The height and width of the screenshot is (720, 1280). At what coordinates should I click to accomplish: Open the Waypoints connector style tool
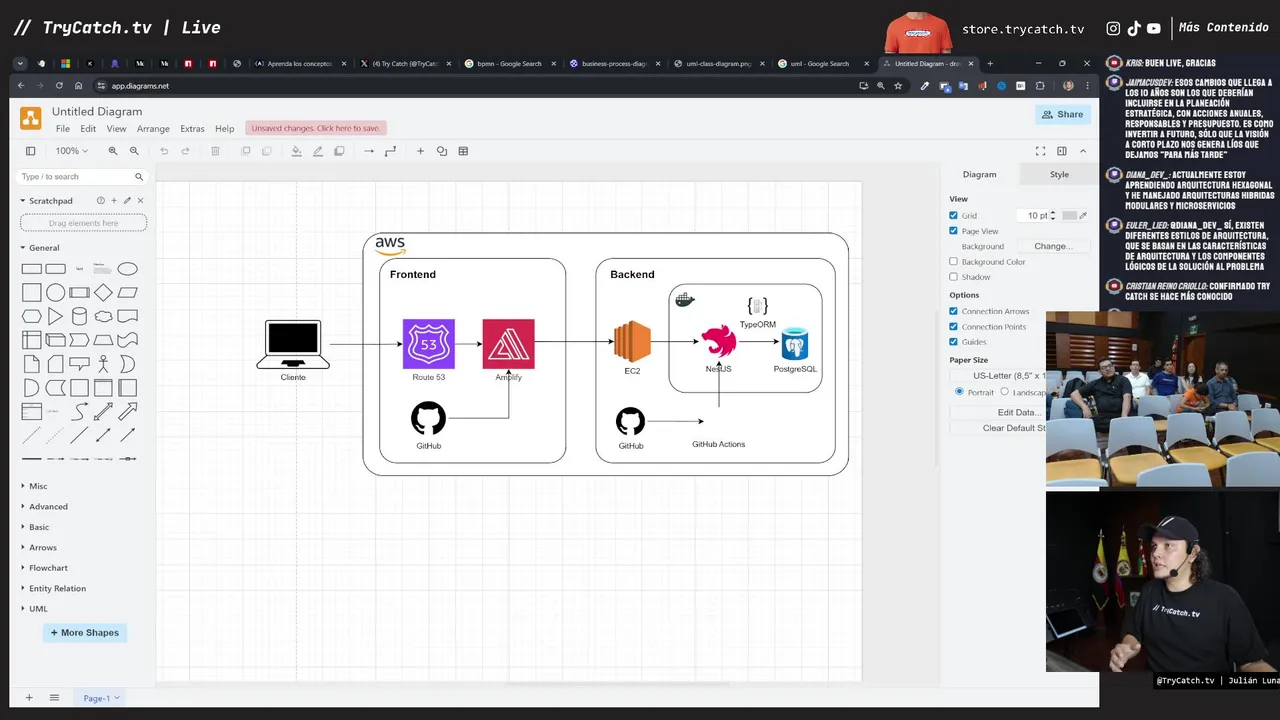pyautogui.click(x=390, y=151)
